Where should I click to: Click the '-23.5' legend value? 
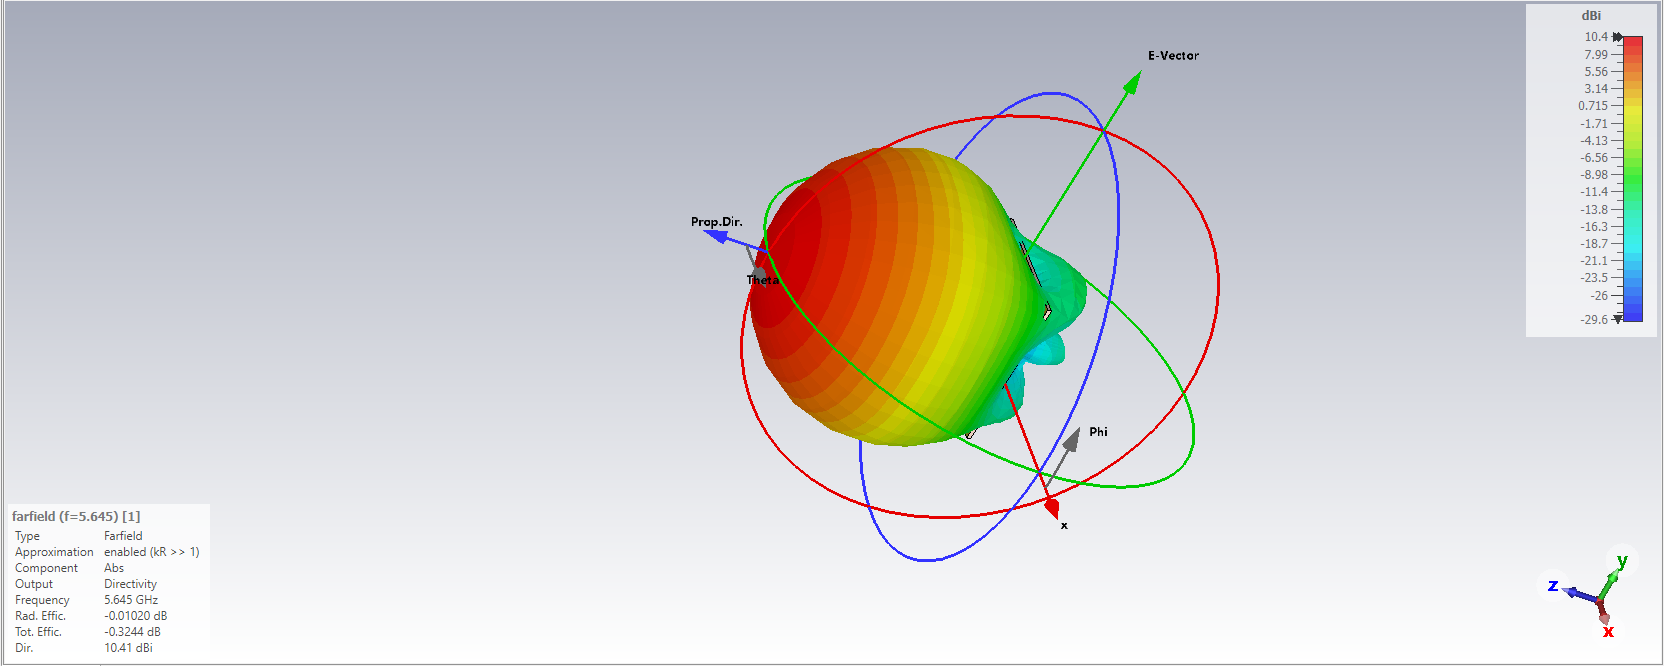click(x=1594, y=278)
